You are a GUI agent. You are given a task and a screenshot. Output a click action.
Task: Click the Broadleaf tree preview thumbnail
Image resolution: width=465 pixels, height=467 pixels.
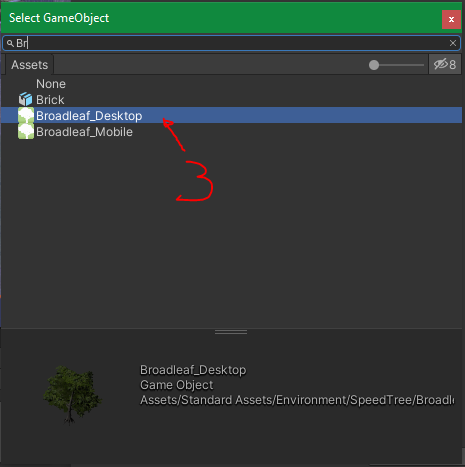point(72,395)
